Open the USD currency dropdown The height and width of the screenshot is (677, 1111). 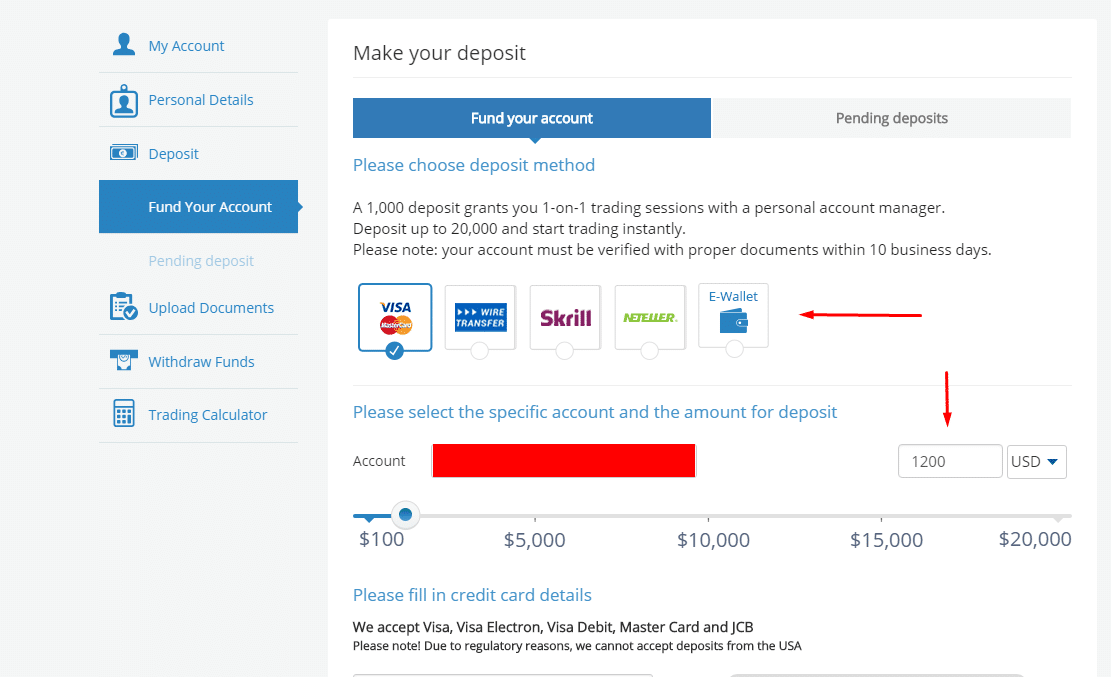click(x=1037, y=462)
